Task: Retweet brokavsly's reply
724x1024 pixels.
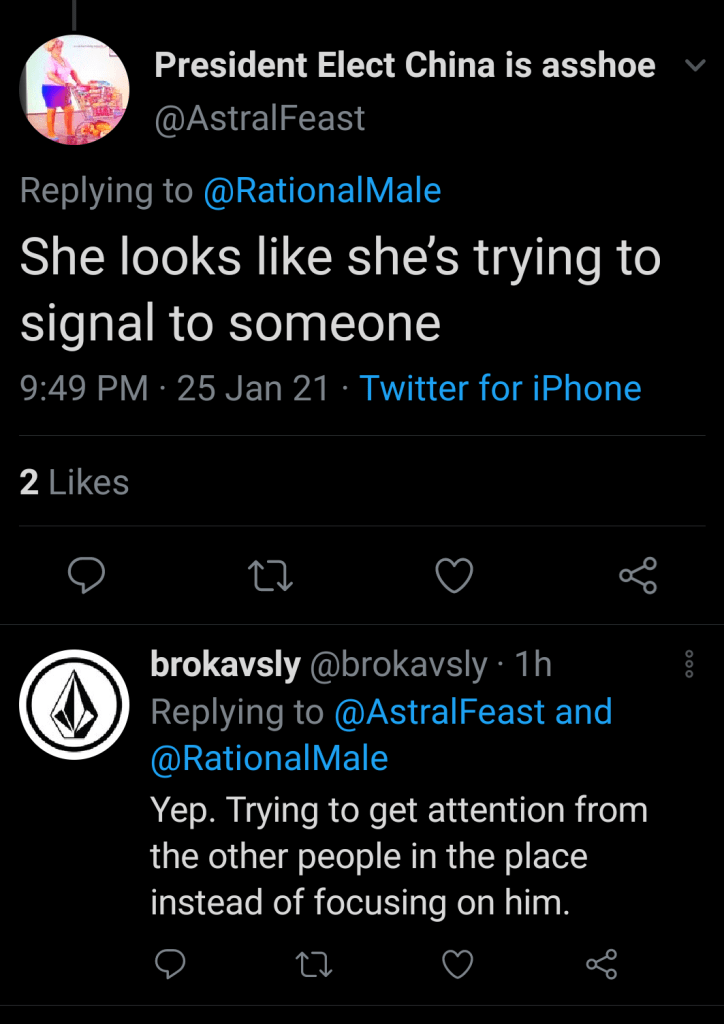Action: (x=315, y=964)
